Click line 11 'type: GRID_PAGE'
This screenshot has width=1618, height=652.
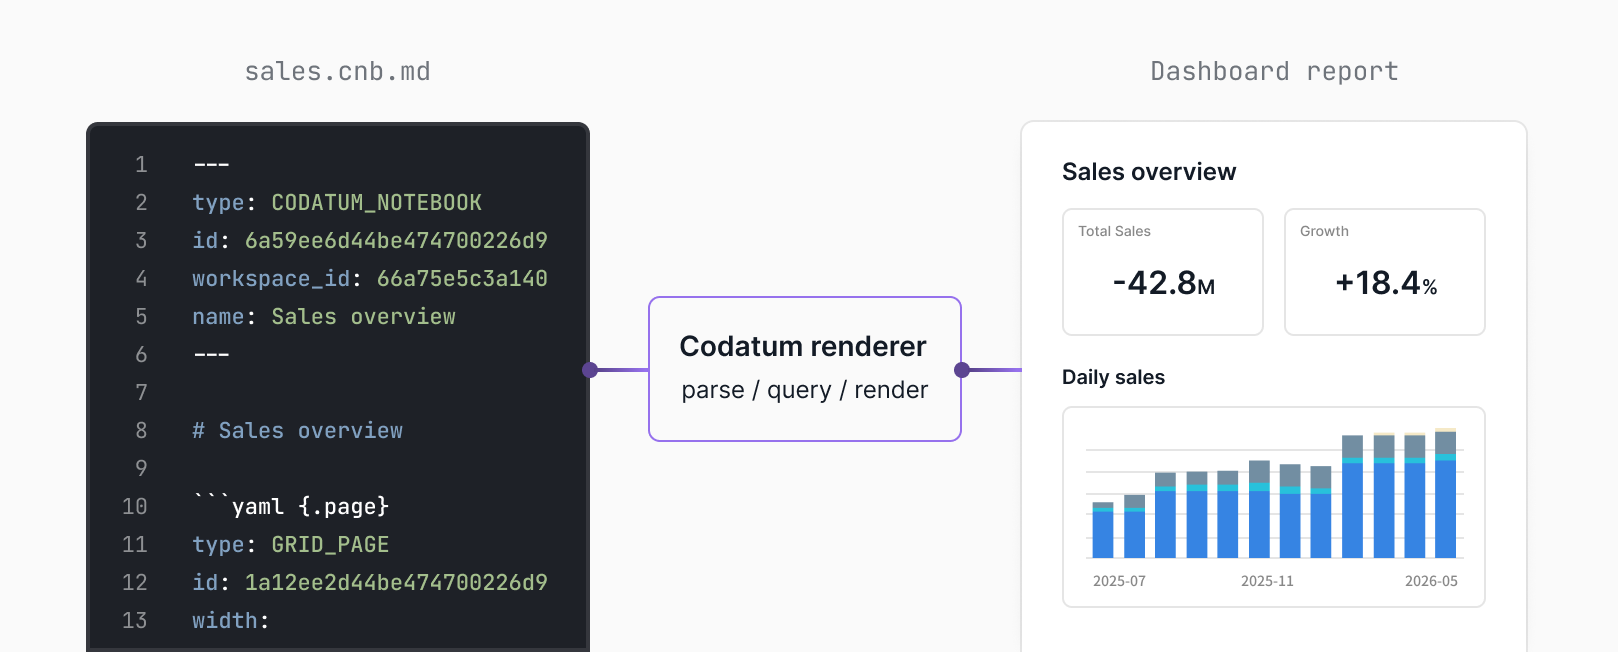(x=291, y=545)
